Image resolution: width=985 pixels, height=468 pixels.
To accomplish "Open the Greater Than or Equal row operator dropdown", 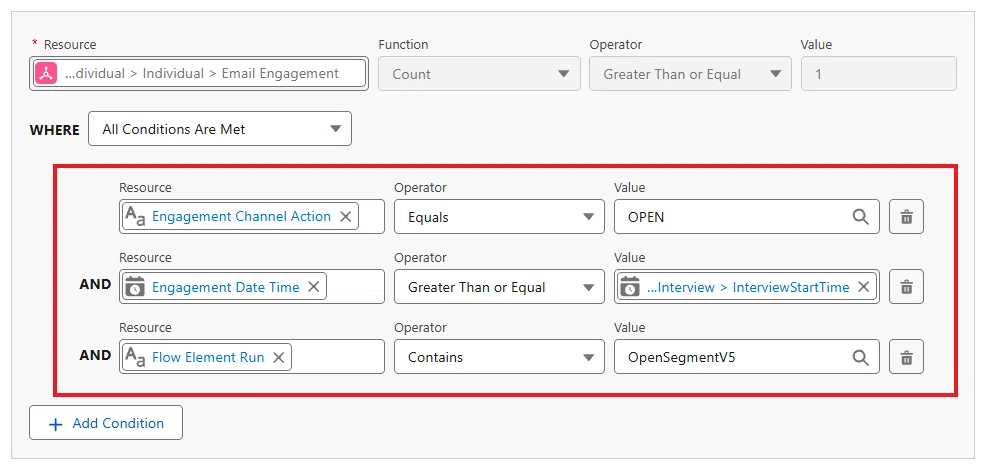I will [x=499, y=287].
